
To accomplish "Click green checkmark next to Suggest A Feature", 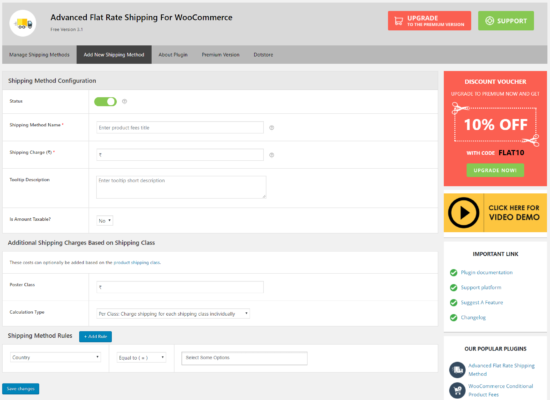I will (454, 302).
